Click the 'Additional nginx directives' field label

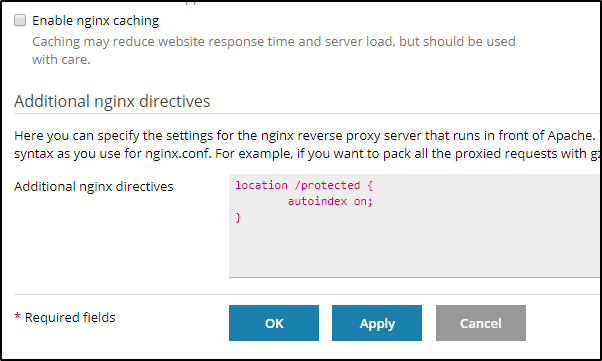pos(94,187)
